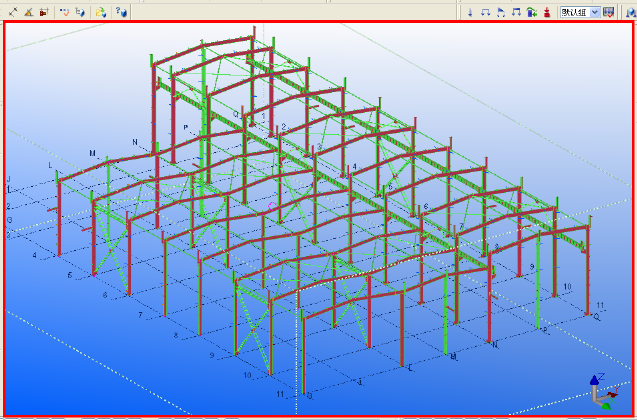Pick the uniform load tool icon
Screen dimensions: 637x420
[x=516, y=11]
